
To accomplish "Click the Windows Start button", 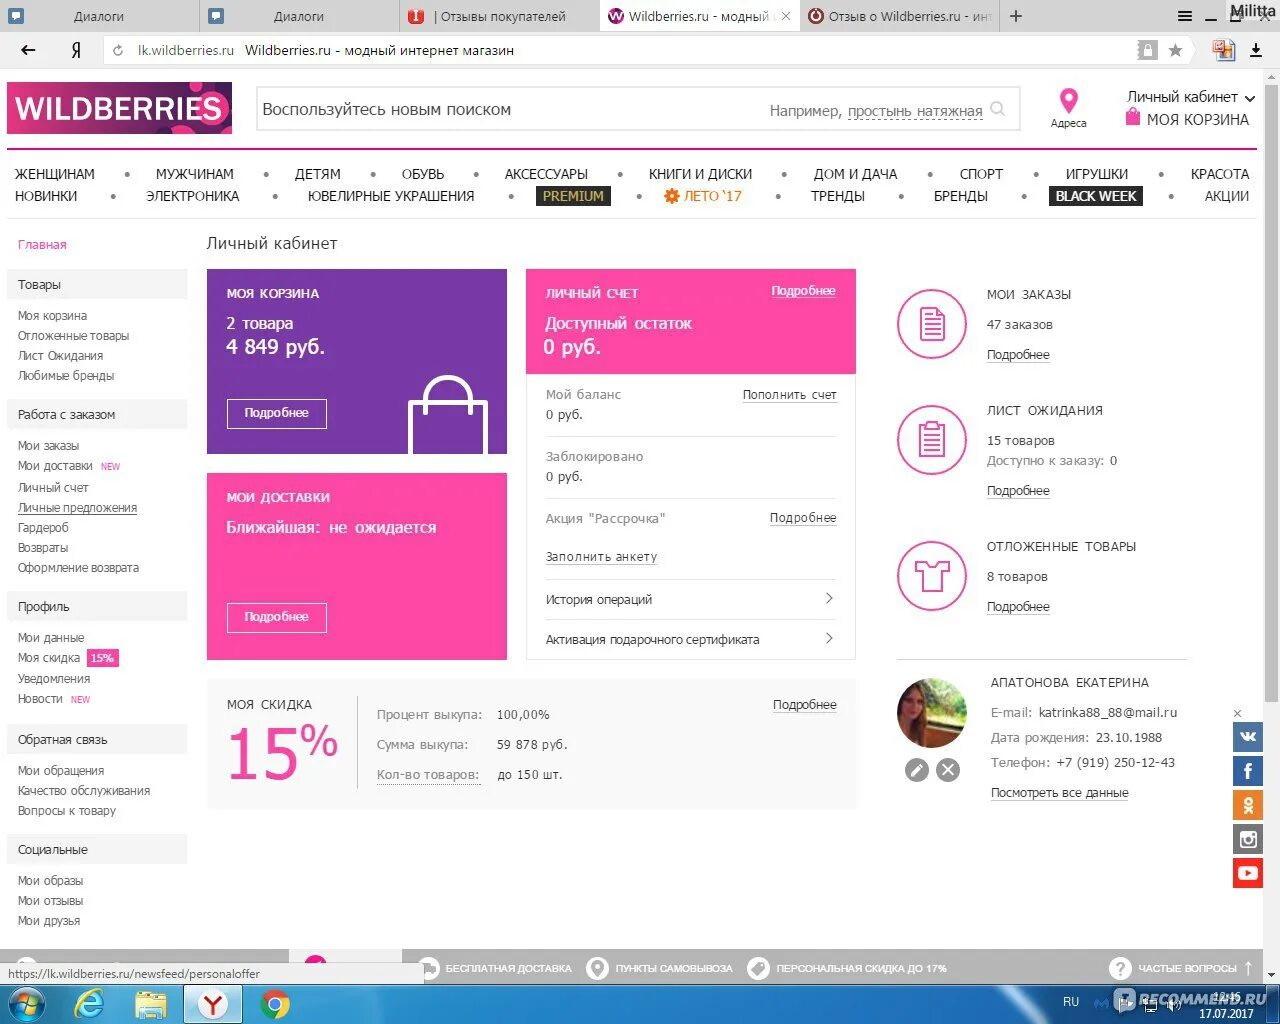I will pyautogui.click(x=27, y=1004).
